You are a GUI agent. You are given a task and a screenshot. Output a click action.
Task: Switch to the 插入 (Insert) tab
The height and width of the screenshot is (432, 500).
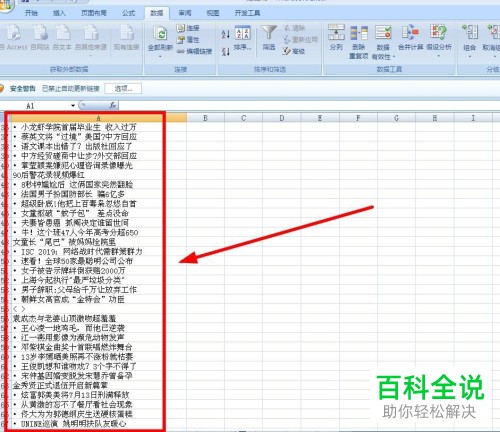point(59,13)
